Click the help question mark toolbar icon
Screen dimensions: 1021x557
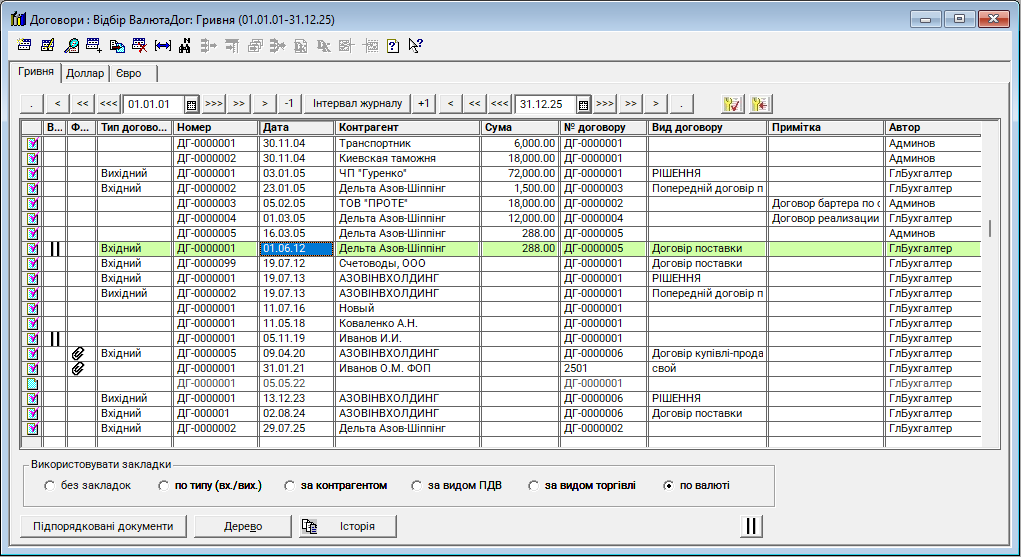[x=392, y=45]
